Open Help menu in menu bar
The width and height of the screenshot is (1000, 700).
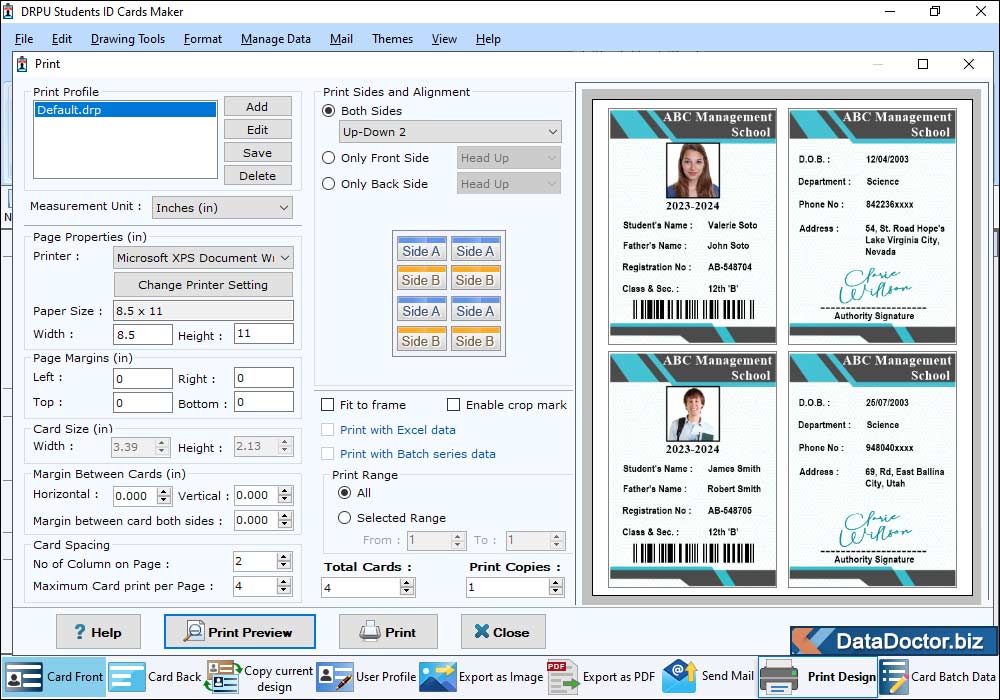click(488, 39)
